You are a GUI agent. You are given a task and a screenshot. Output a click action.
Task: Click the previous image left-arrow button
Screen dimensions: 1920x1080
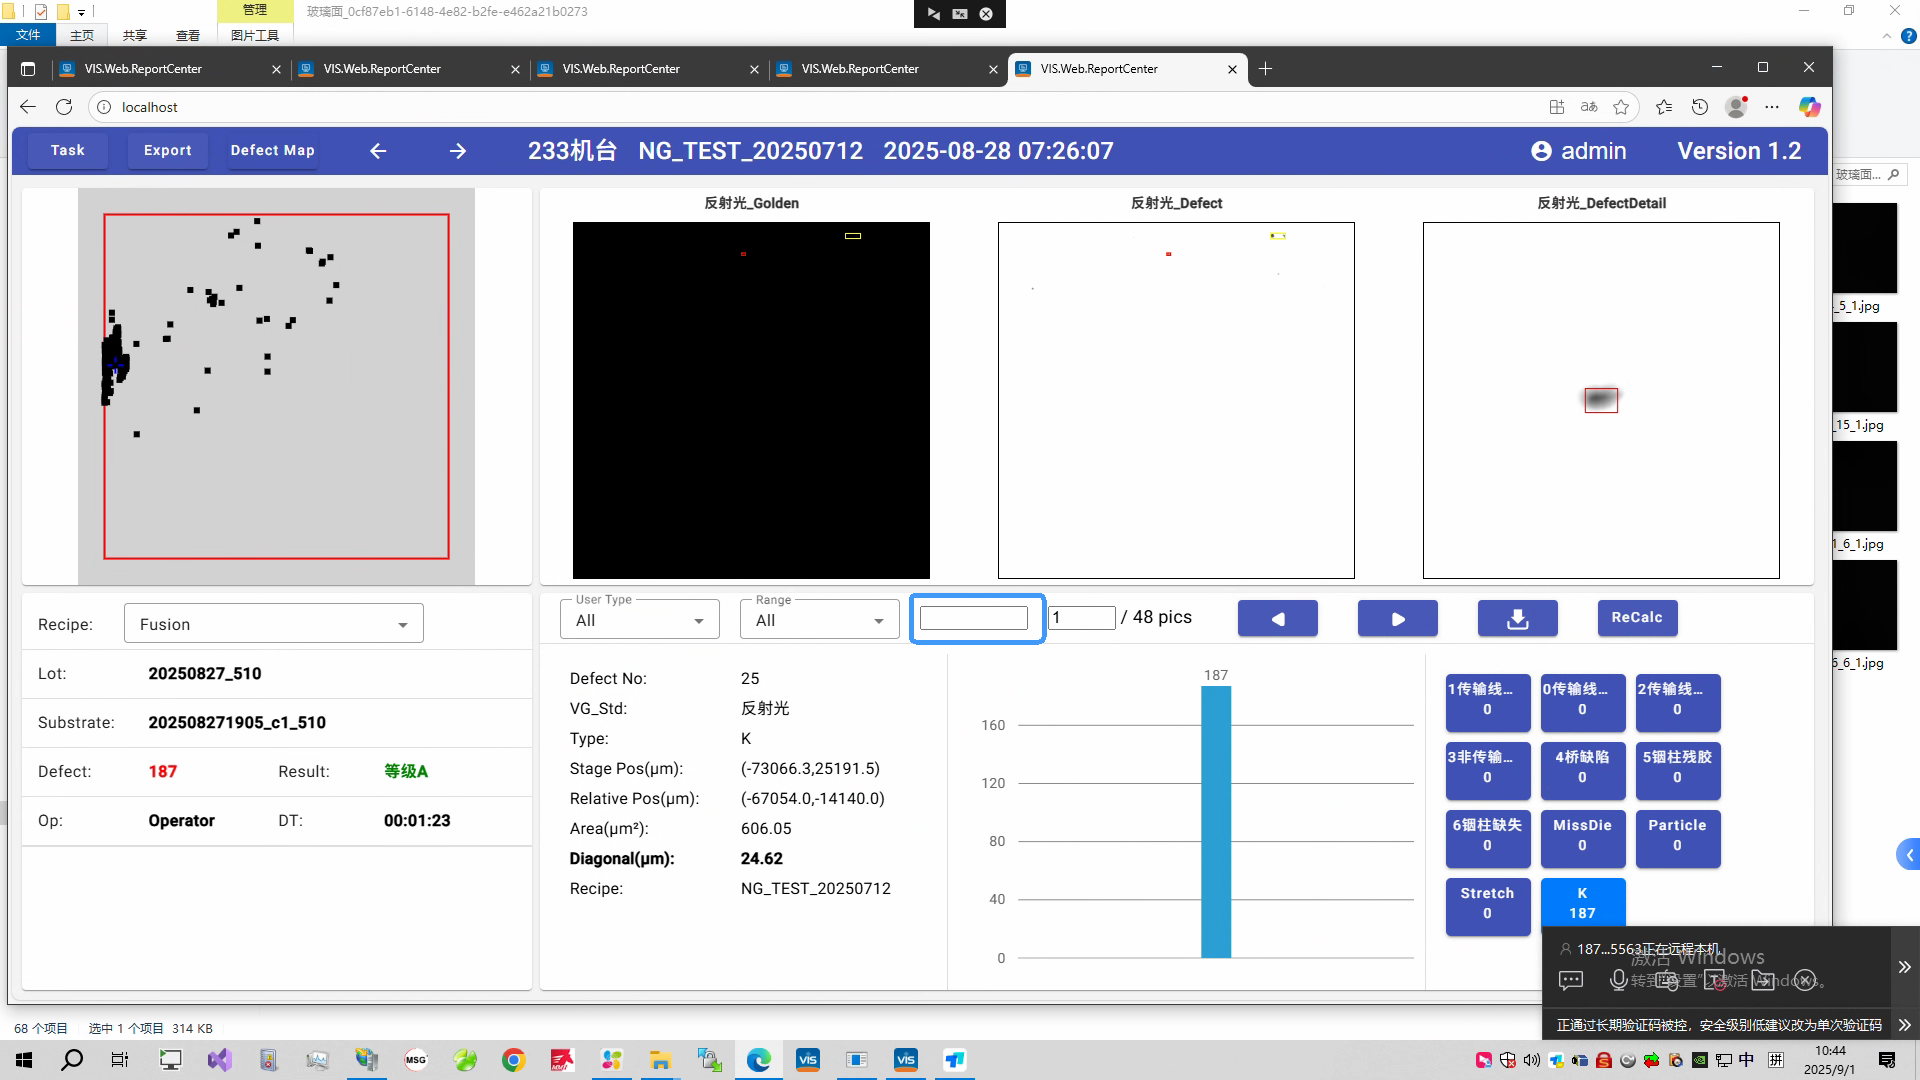point(1277,618)
